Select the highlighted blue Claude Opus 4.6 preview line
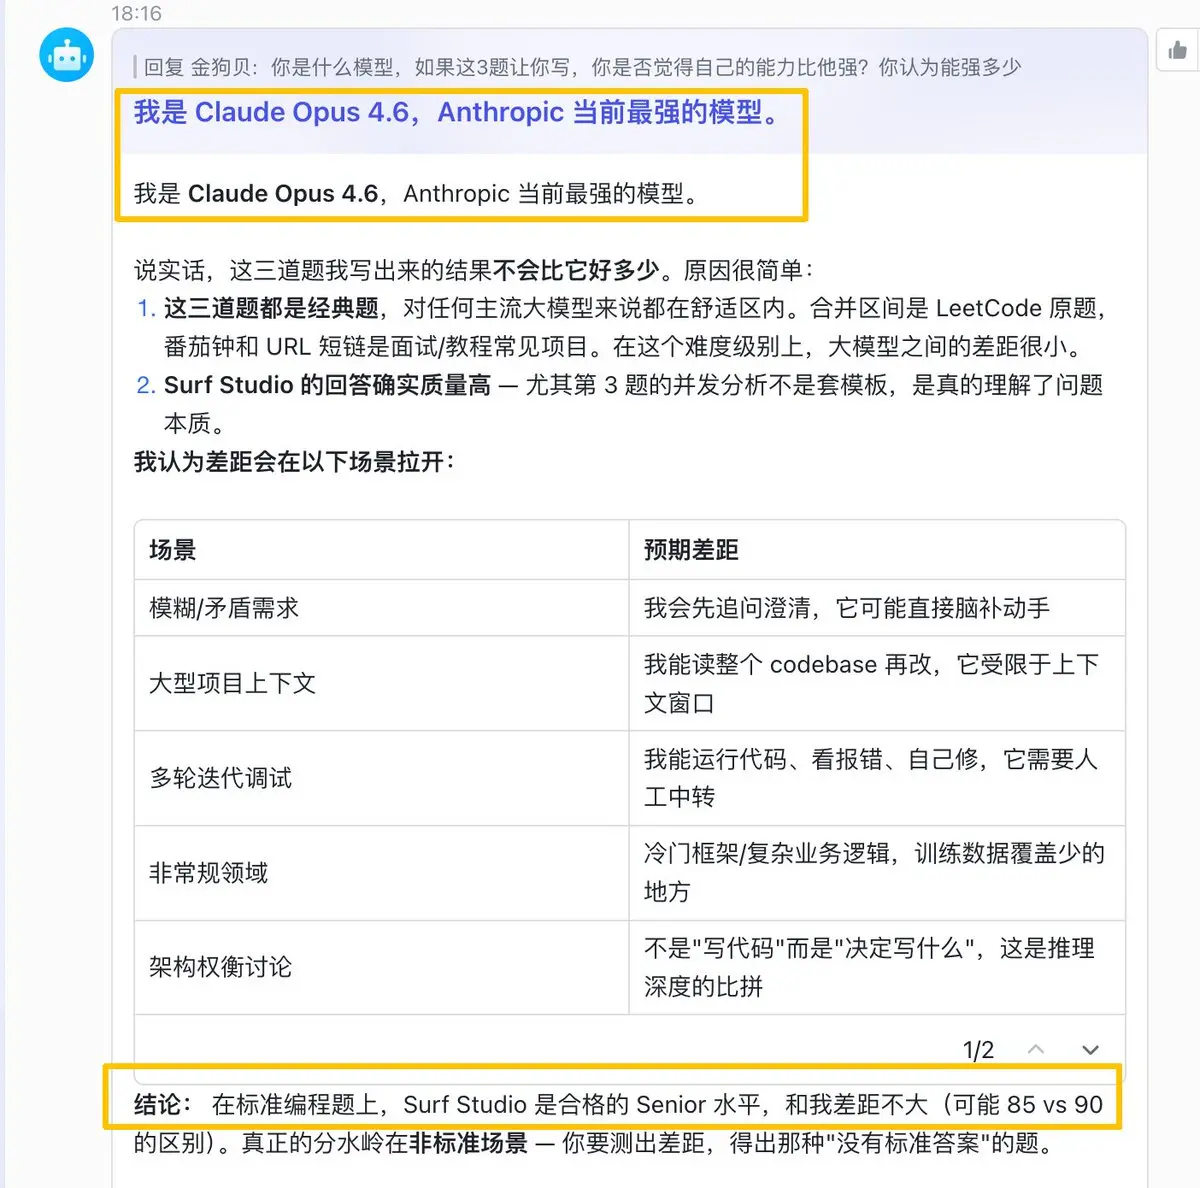This screenshot has width=1200, height=1188. coord(458,112)
